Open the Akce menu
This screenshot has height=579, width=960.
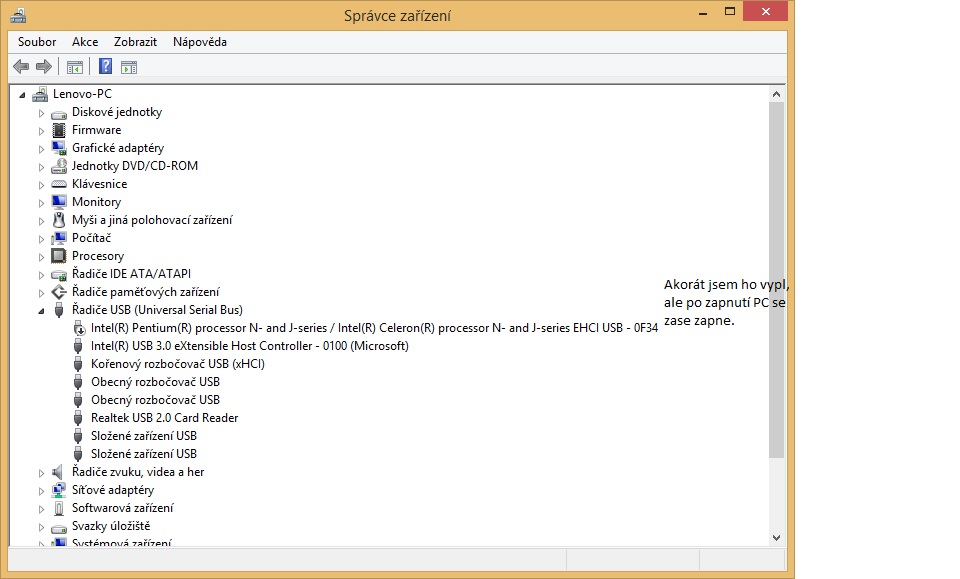point(84,42)
